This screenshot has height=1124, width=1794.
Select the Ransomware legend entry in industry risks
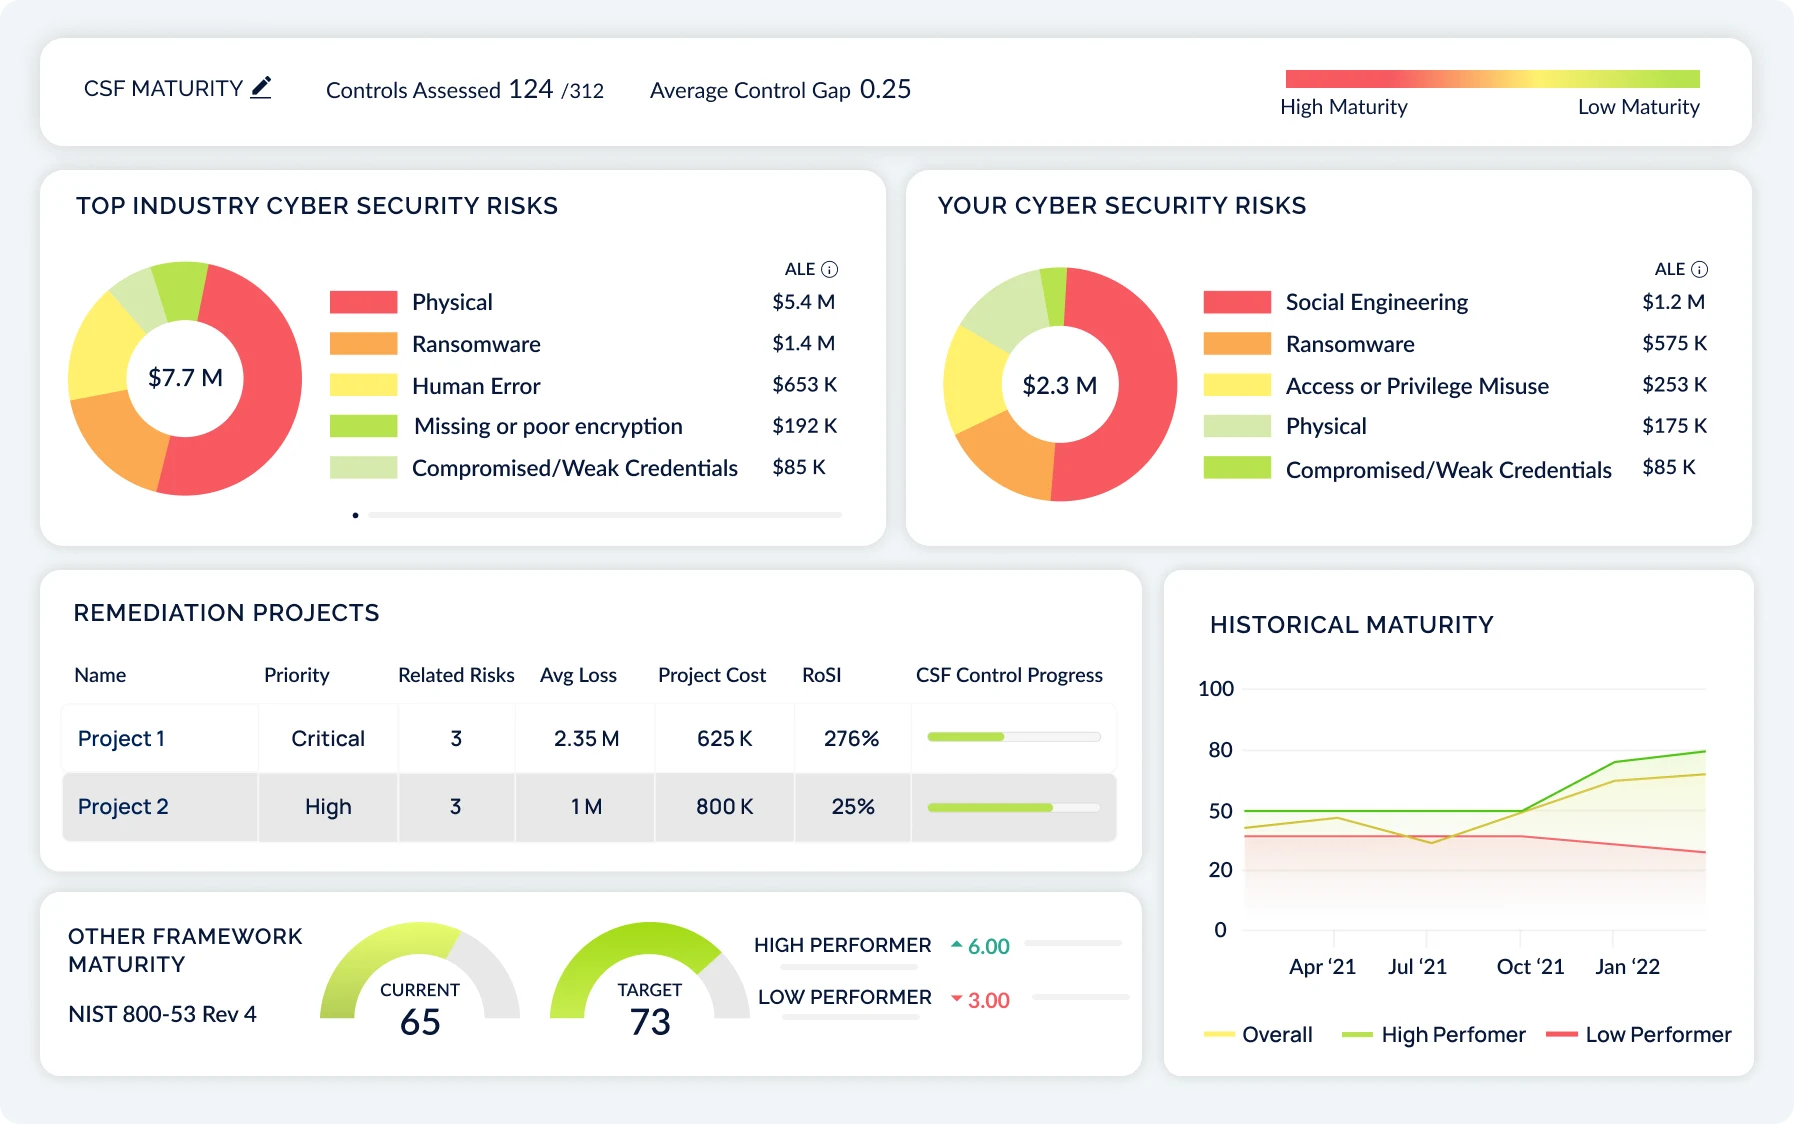pyautogui.click(x=475, y=343)
